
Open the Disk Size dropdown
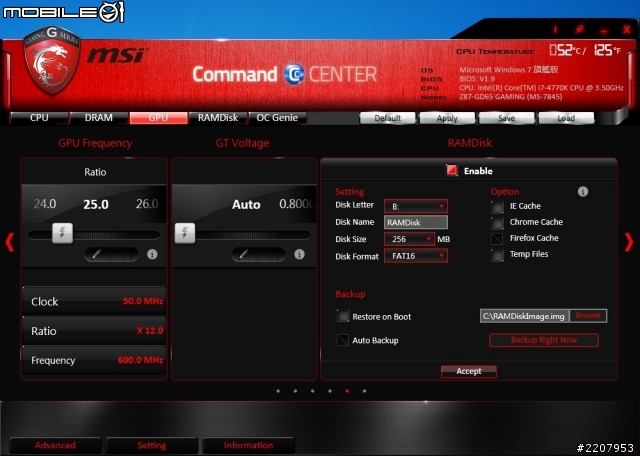click(x=409, y=239)
